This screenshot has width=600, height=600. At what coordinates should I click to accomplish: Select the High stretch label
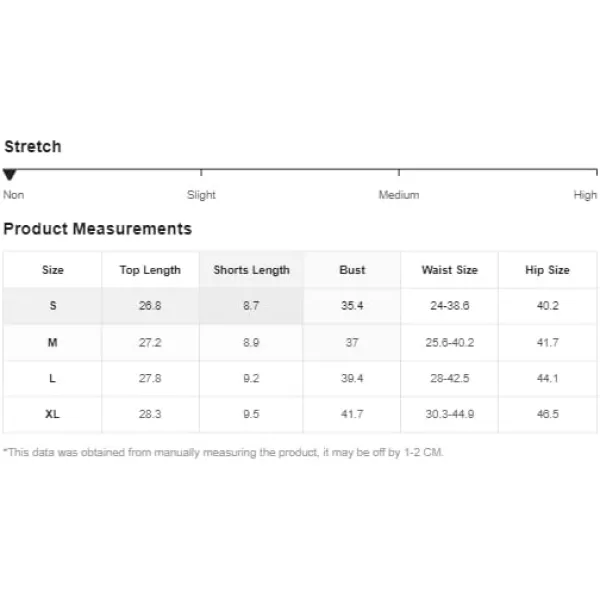click(x=585, y=195)
